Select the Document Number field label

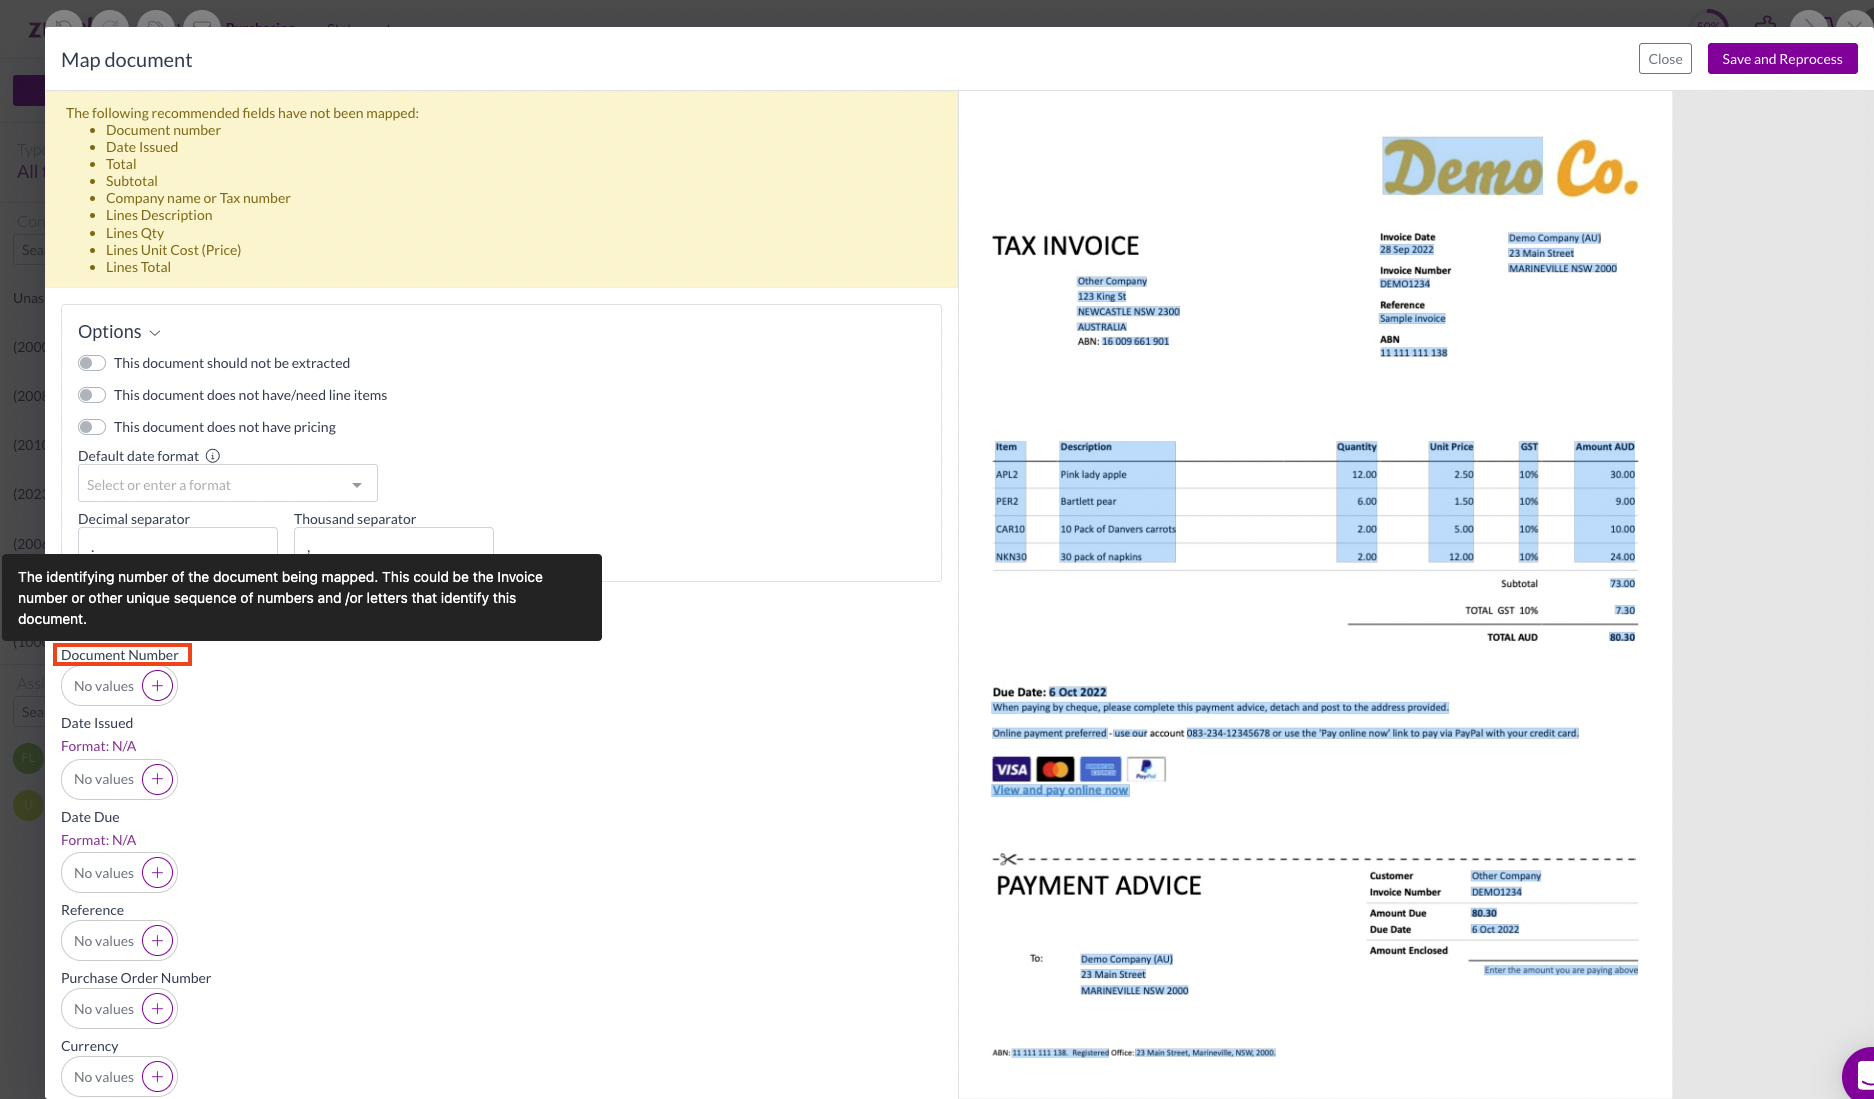tap(120, 655)
